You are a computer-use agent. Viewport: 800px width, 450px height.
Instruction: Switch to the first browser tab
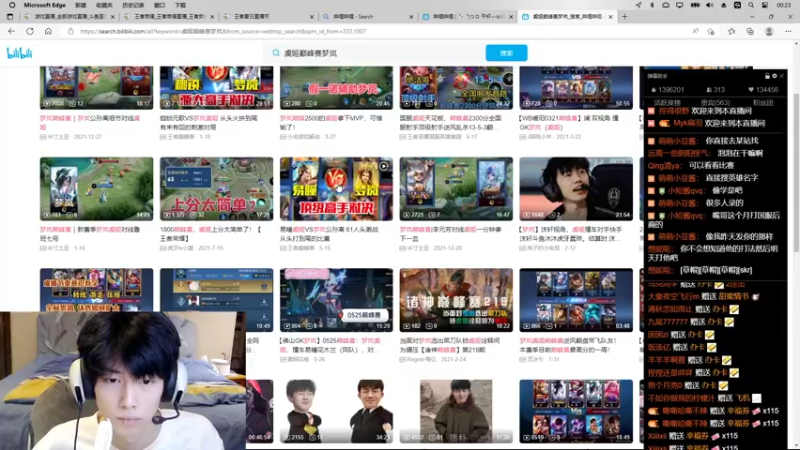pos(69,16)
